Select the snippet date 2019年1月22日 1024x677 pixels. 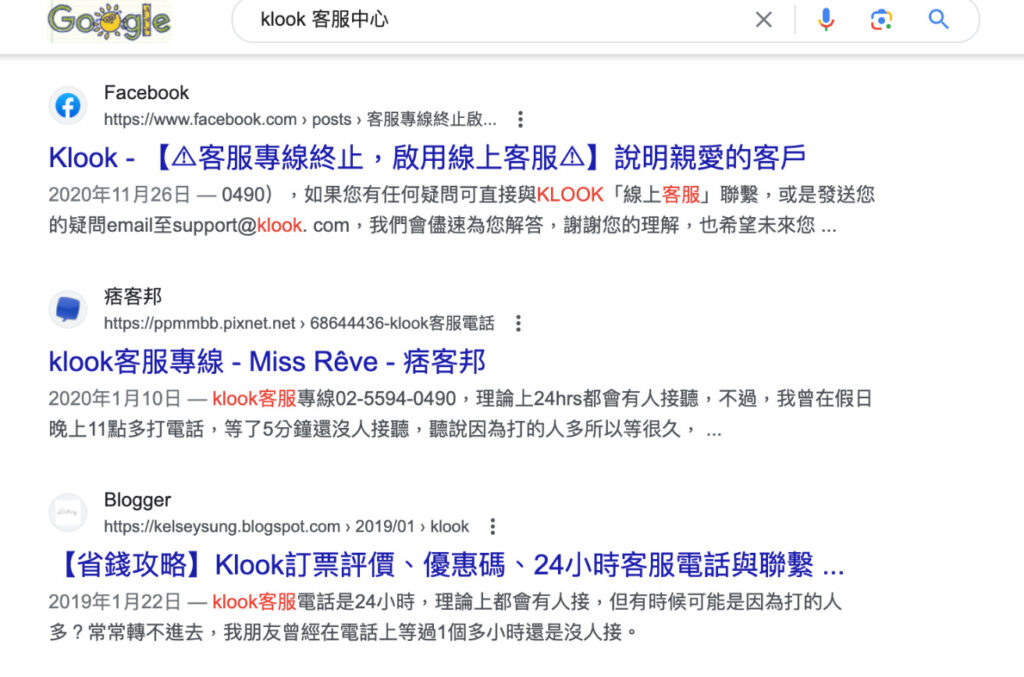[x=114, y=601]
